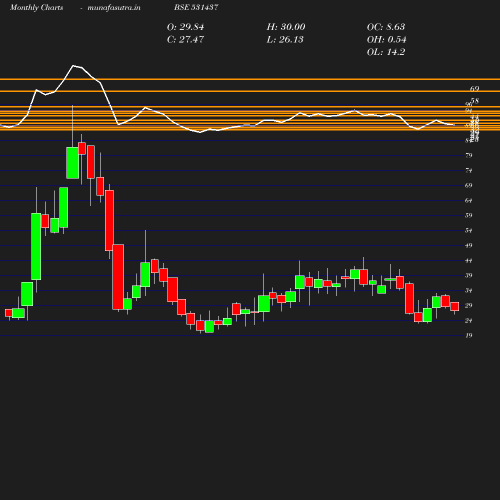Select the close value "C: 27.47"
The width and height of the screenshot is (500, 500).
pos(185,40)
